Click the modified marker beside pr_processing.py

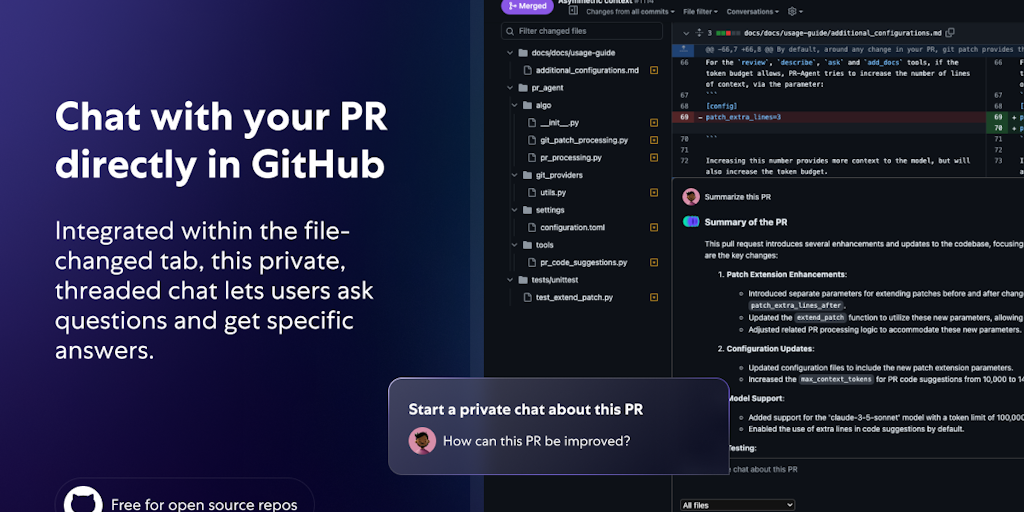click(x=654, y=157)
